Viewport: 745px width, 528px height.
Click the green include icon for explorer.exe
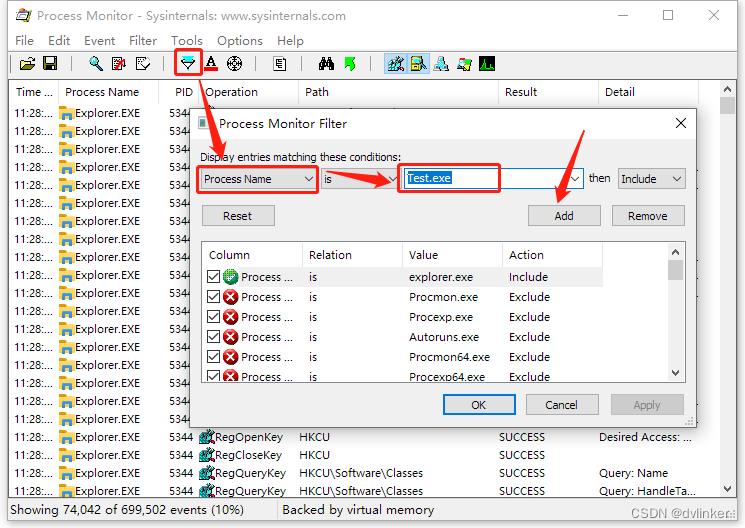point(230,277)
